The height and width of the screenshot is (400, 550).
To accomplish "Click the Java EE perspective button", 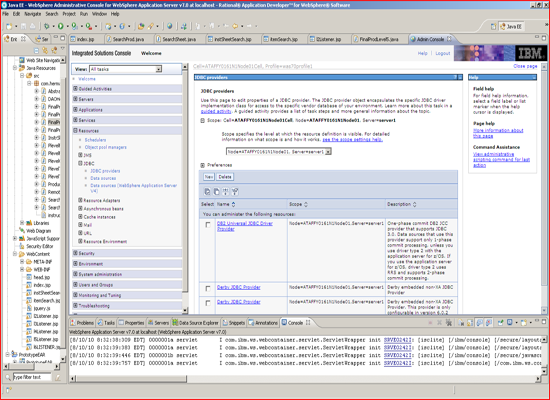I will [x=512, y=27].
